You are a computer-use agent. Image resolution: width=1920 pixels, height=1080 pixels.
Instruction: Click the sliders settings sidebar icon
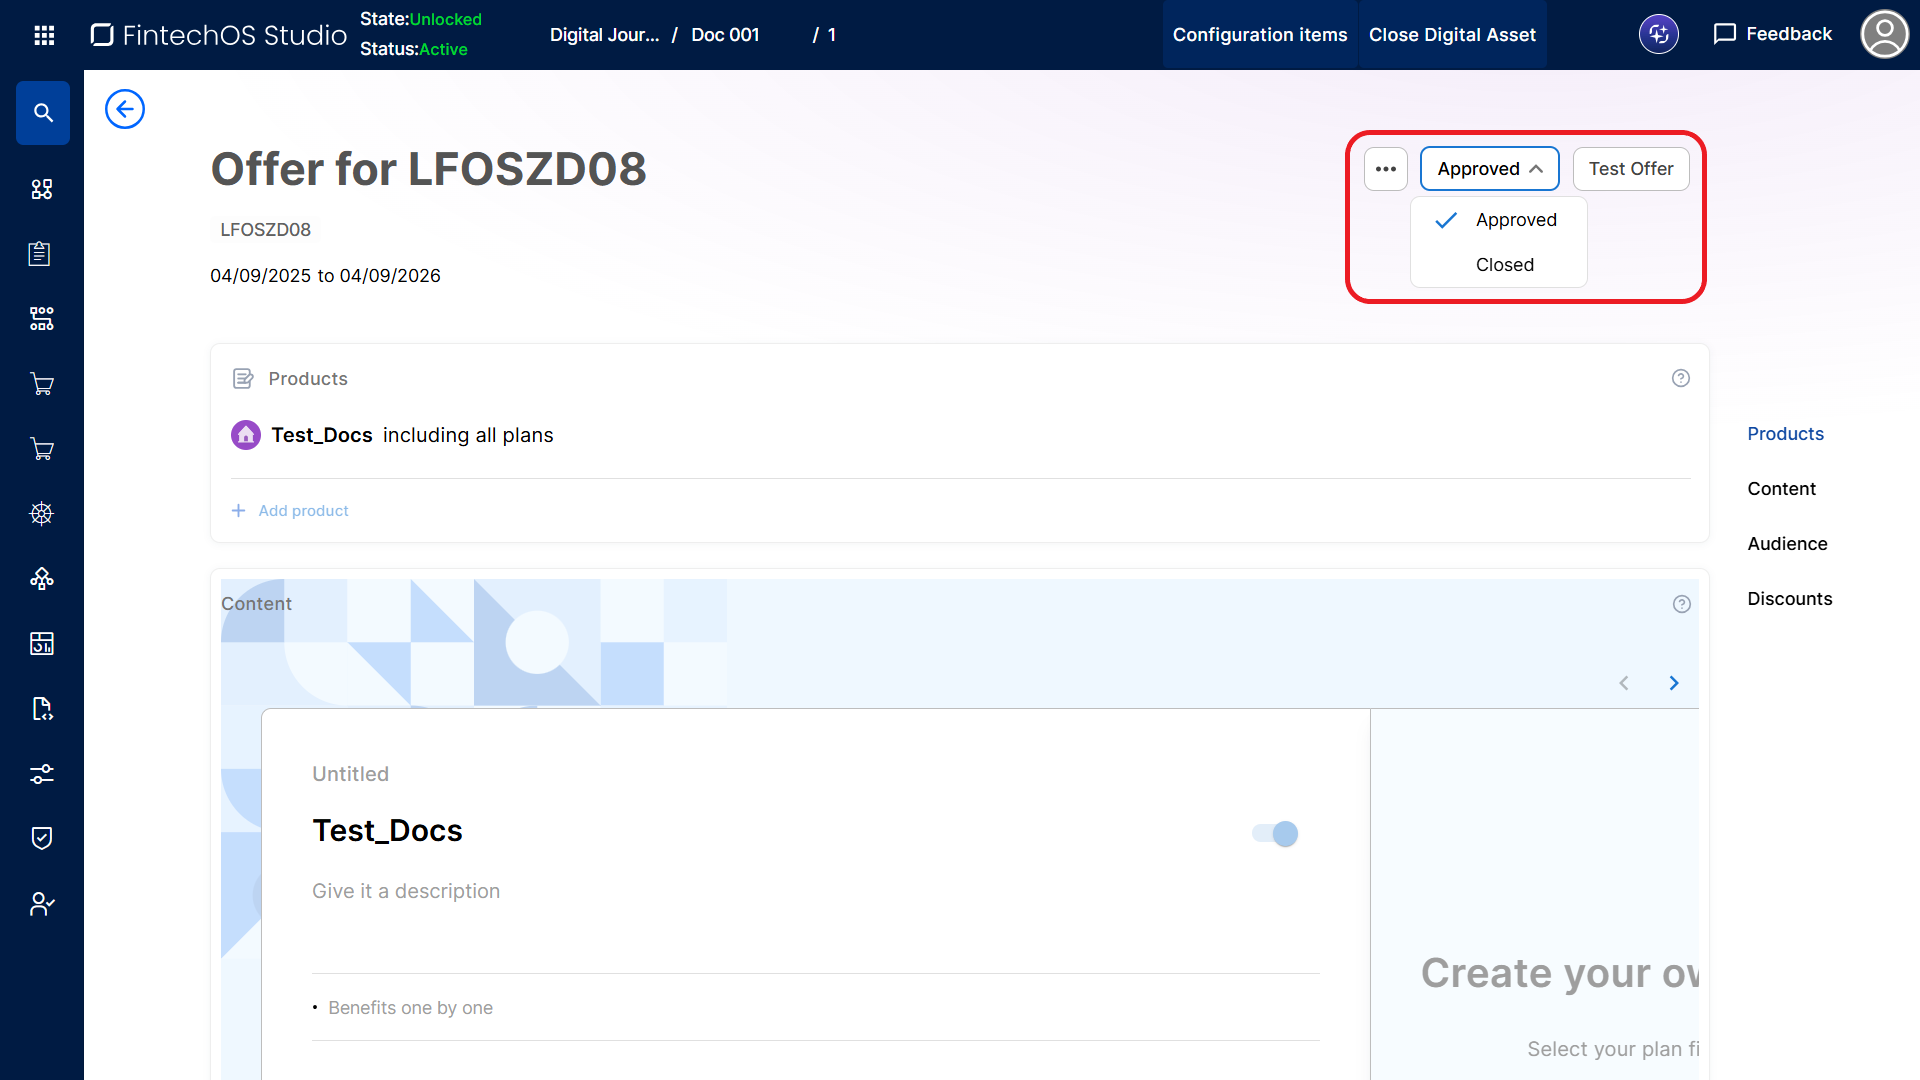pos(42,774)
